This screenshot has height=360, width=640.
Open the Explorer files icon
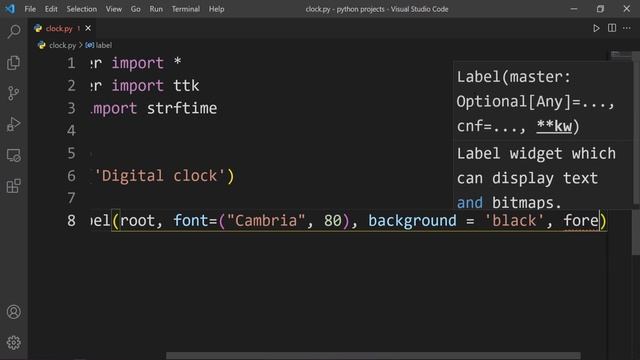13,62
